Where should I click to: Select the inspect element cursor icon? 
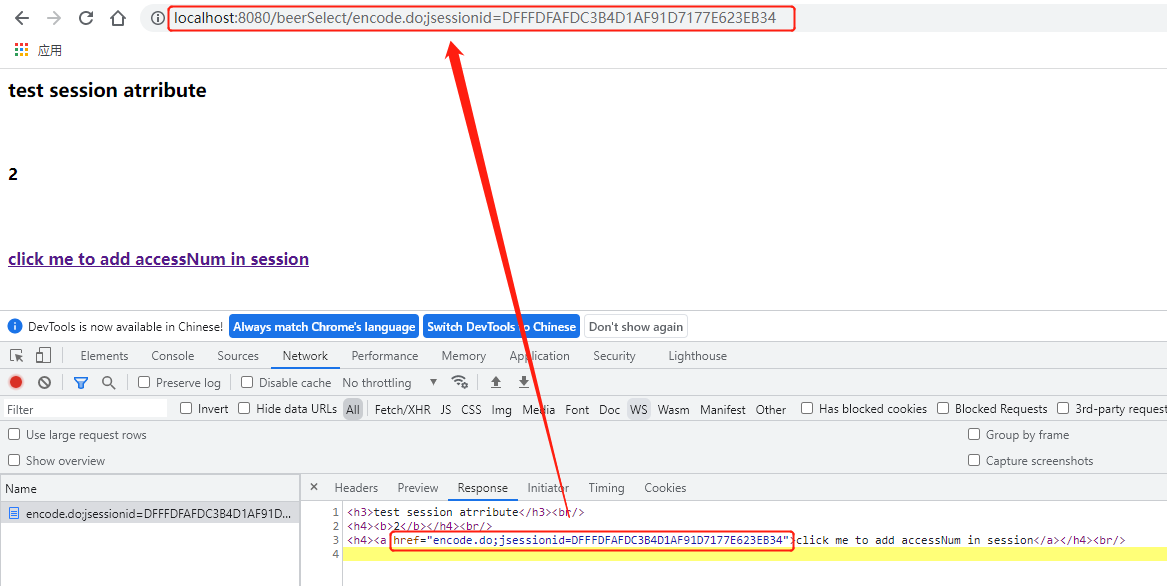17,355
